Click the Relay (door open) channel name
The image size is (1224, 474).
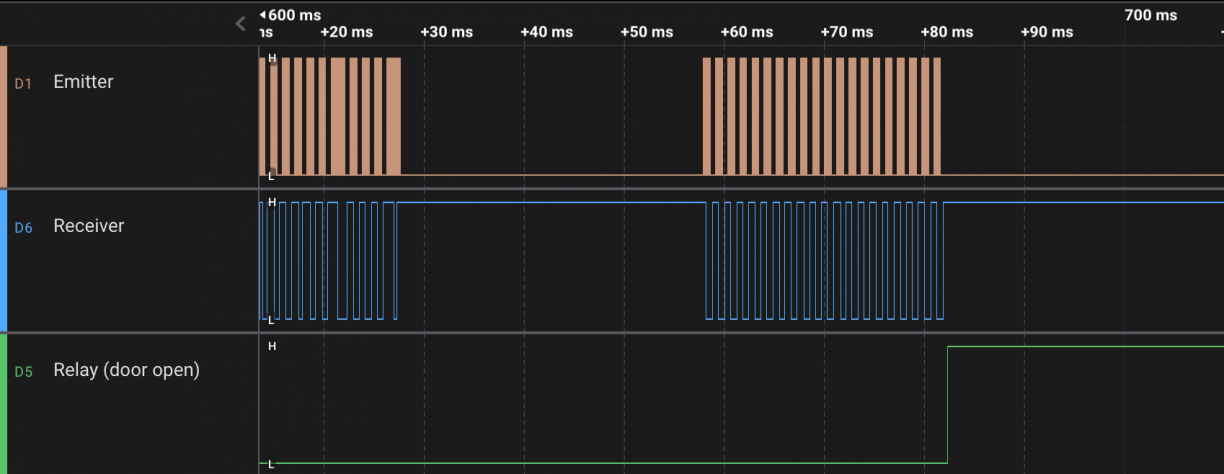tap(126, 370)
